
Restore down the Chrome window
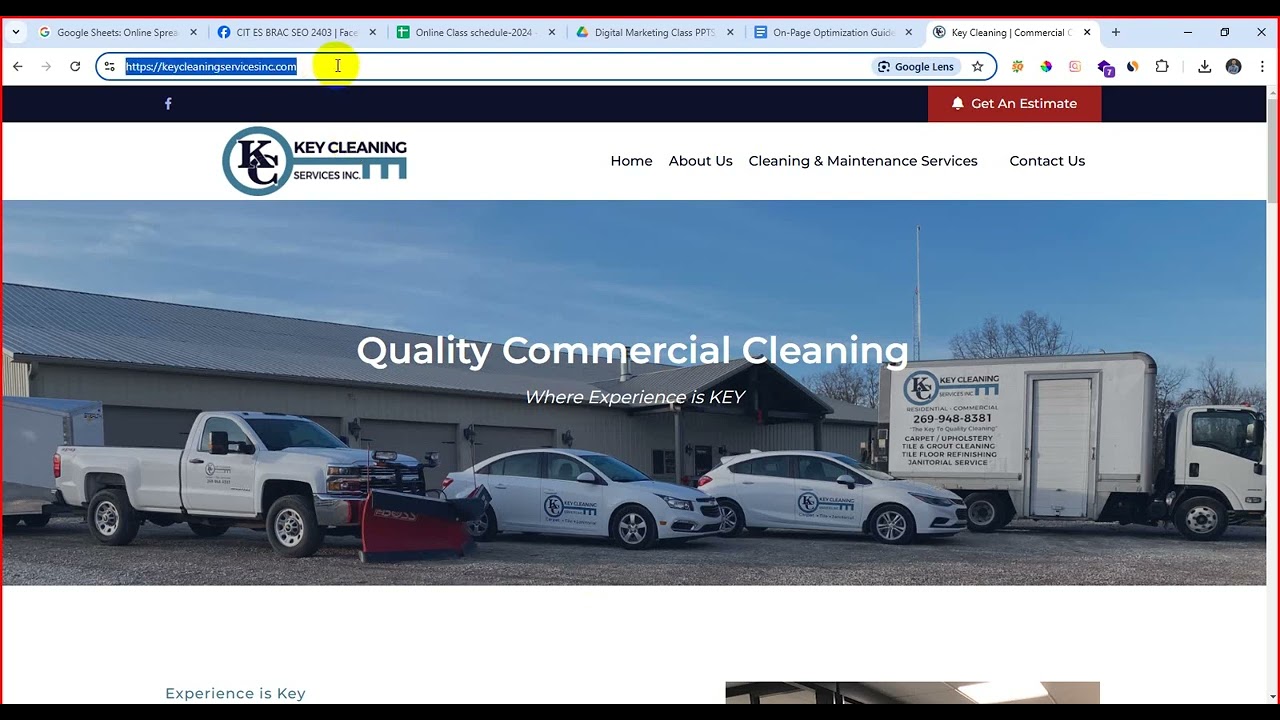[1224, 32]
